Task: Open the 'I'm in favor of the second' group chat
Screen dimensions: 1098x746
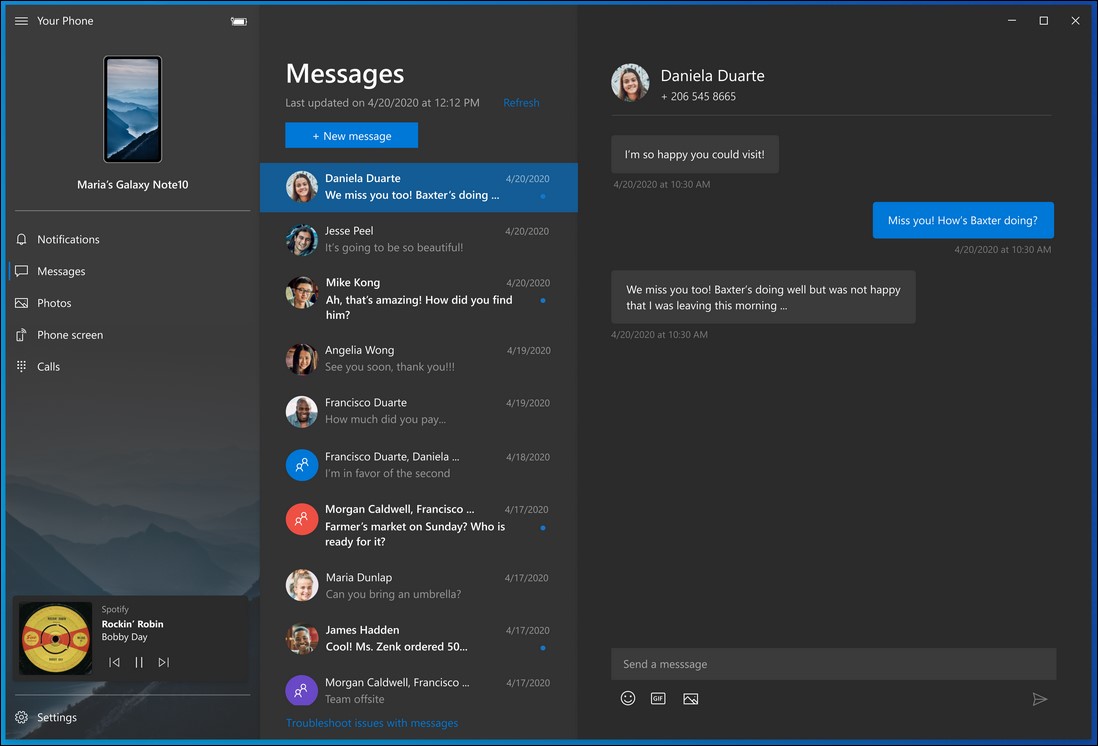Action: [419, 465]
